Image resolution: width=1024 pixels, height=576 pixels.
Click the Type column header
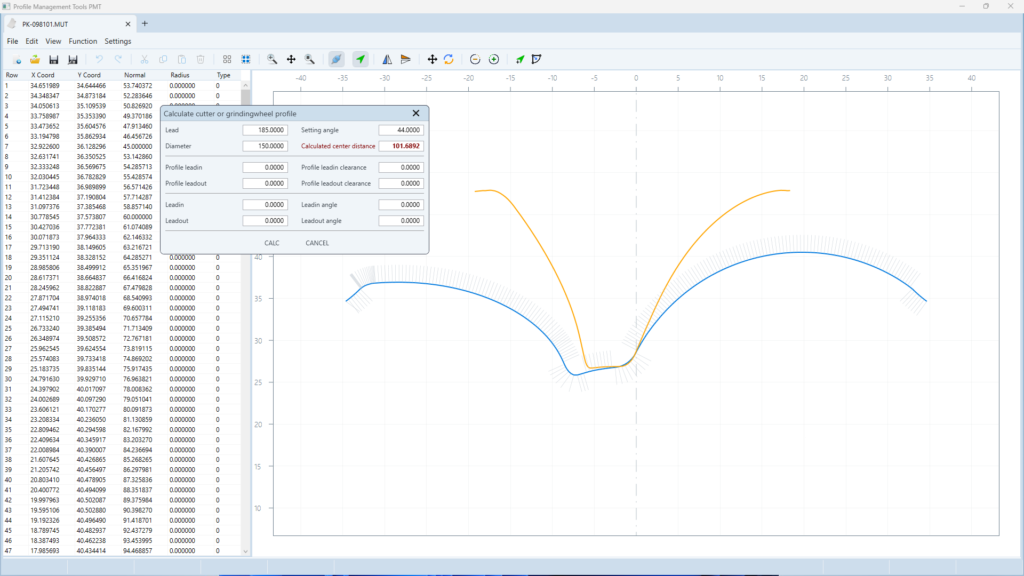pyautogui.click(x=223, y=75)
